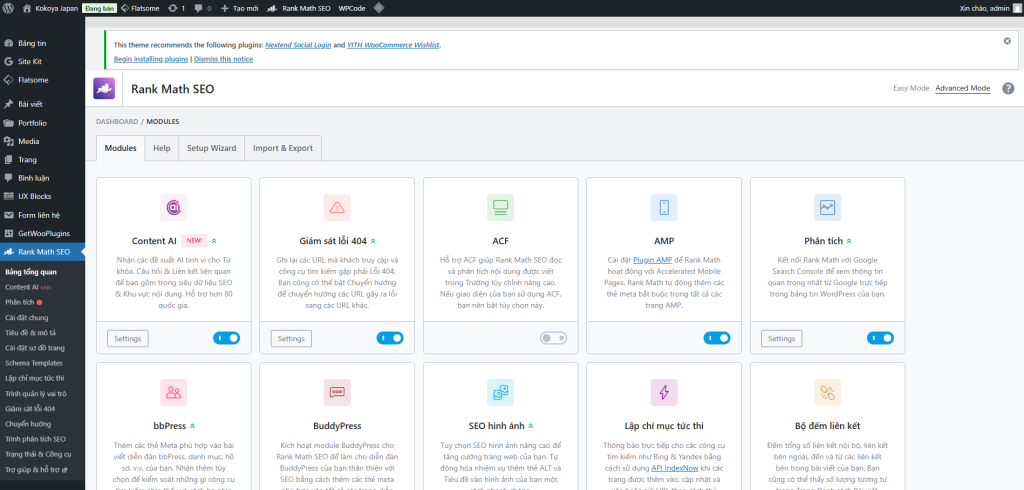Click the AMP mobile phone icon
This screenshot has height=490, width=1024.
click(x=664, y=208)
